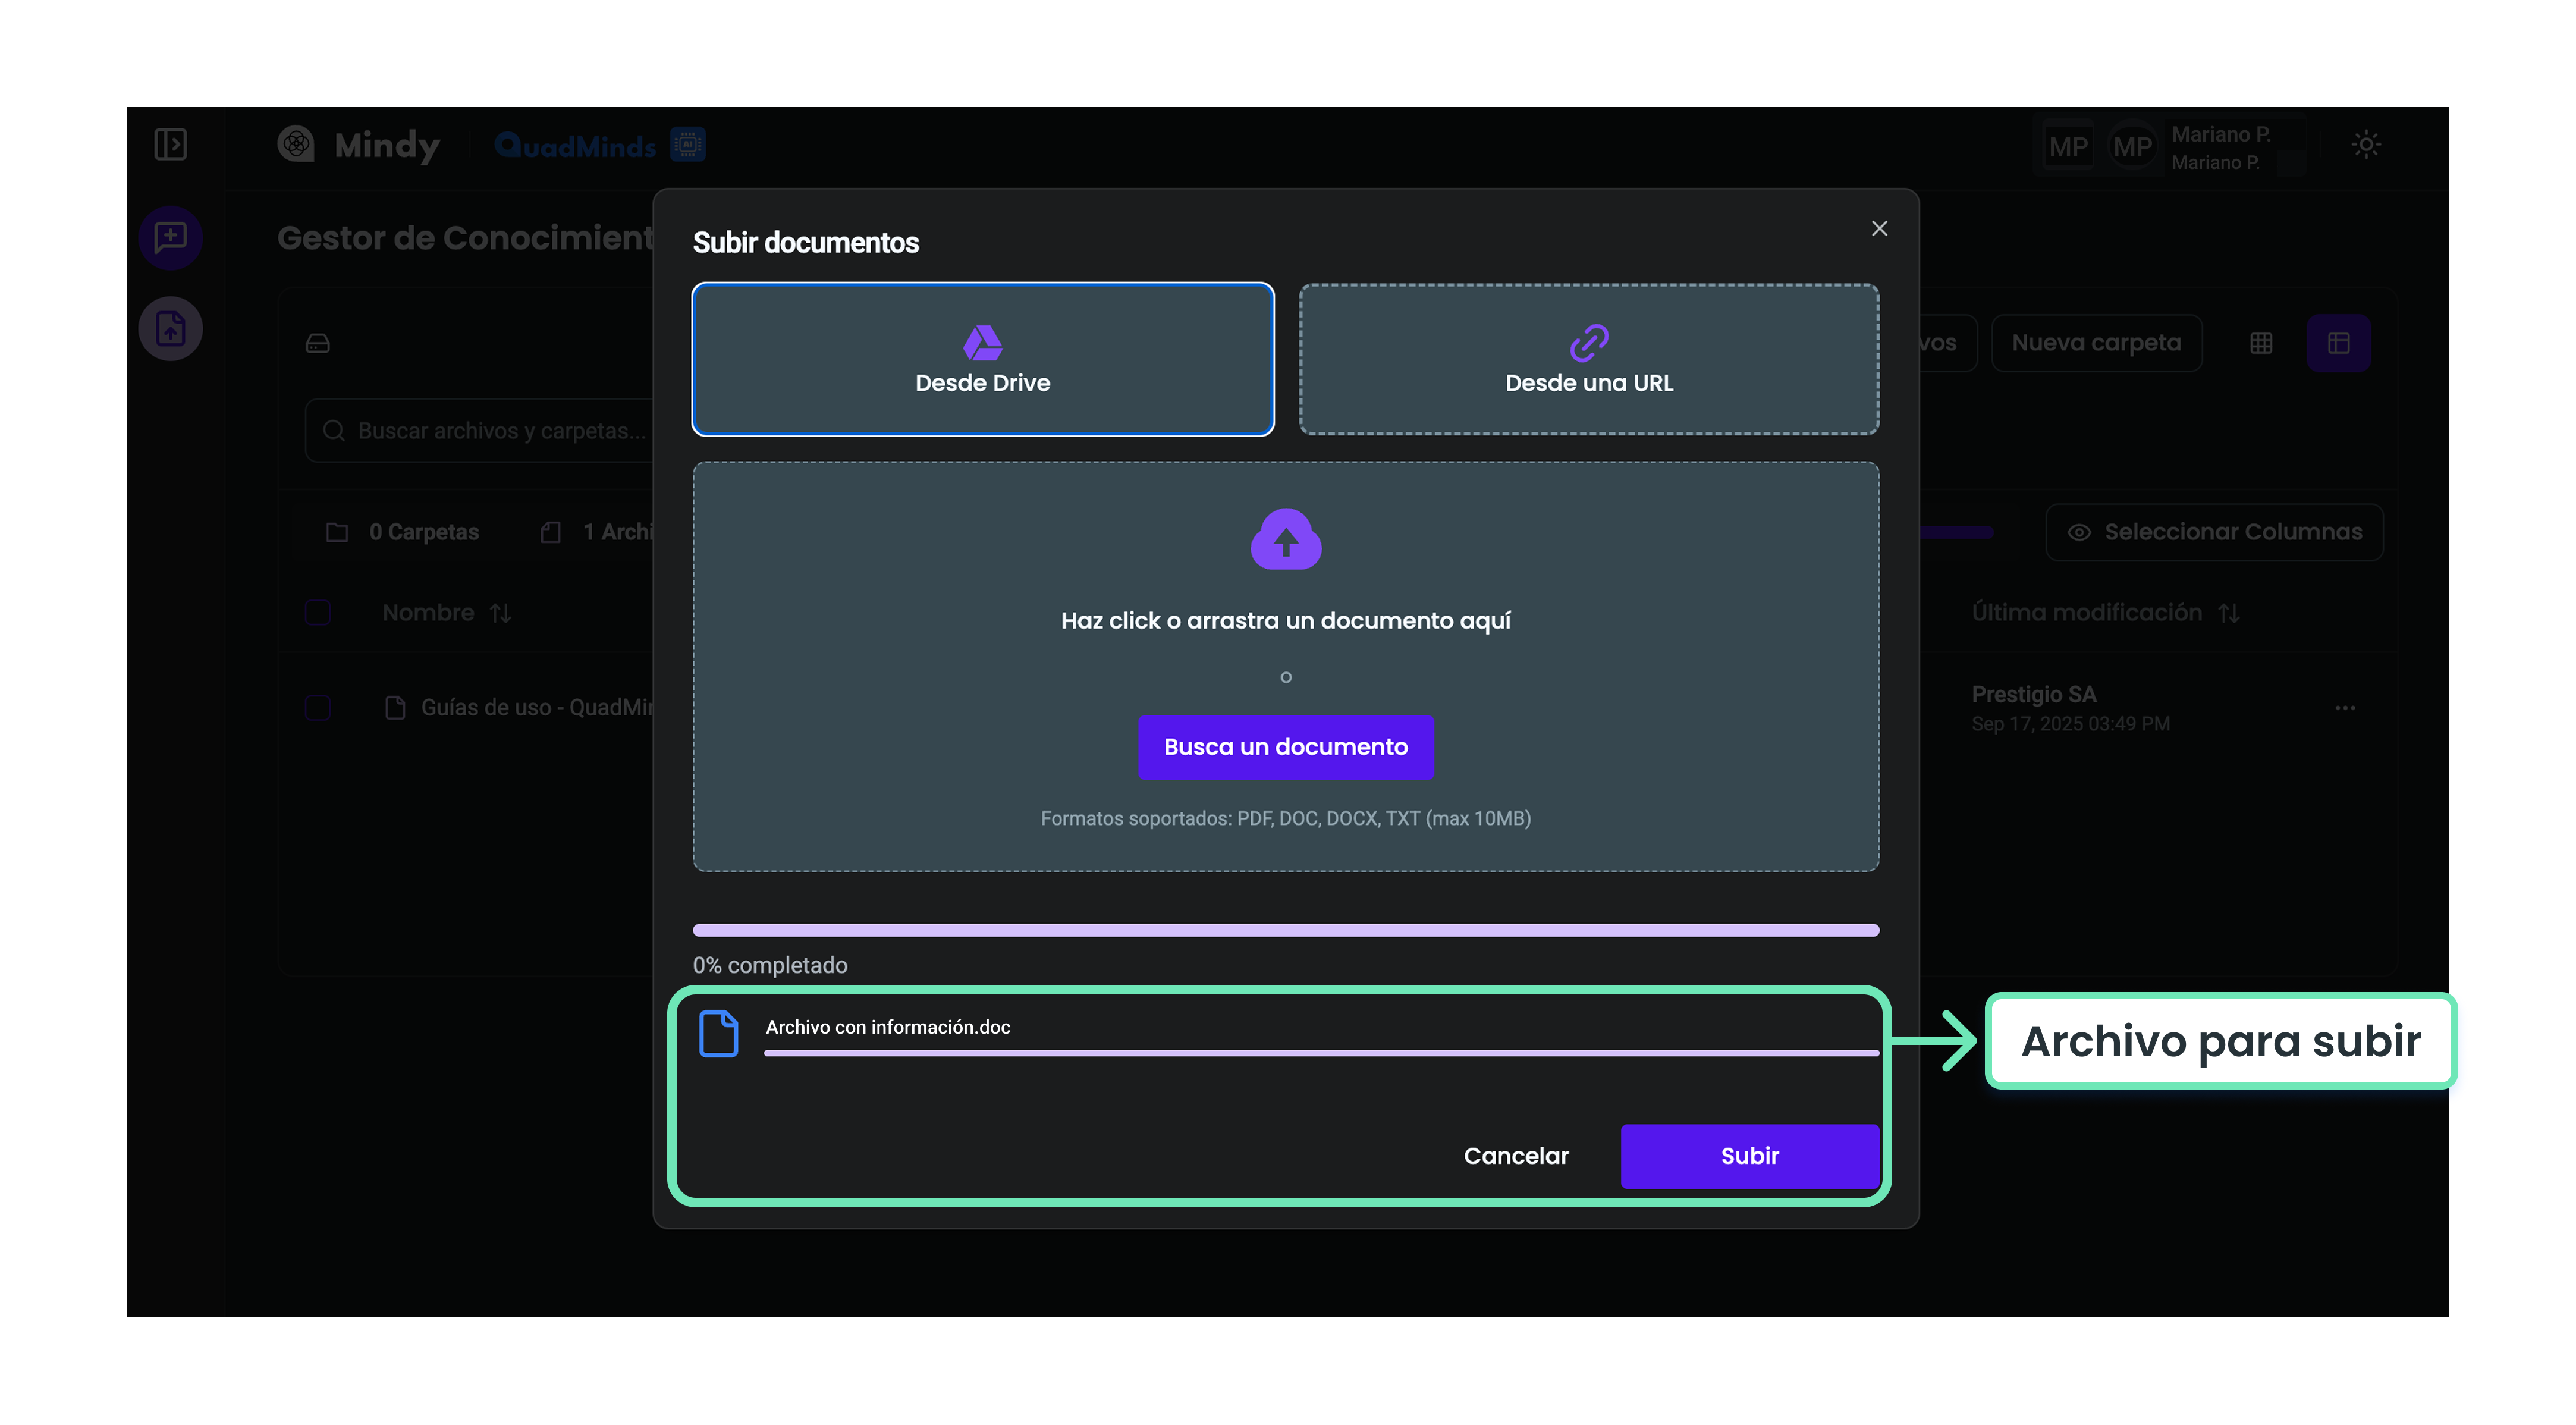
Task: Check the Guías de uso file checkbox
Action: coord(318,707)
